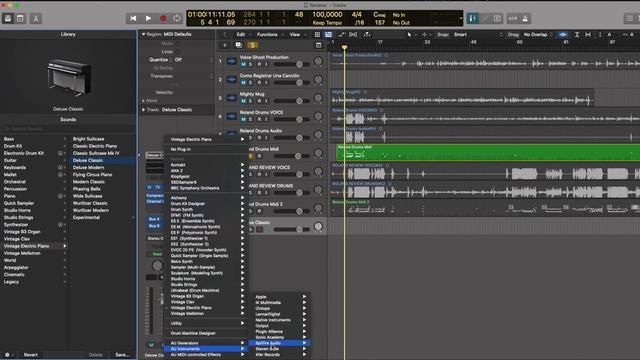This screenshot has width=640, height=360.
Task: Open AU Generators submenu
Action: pos(206,343)
